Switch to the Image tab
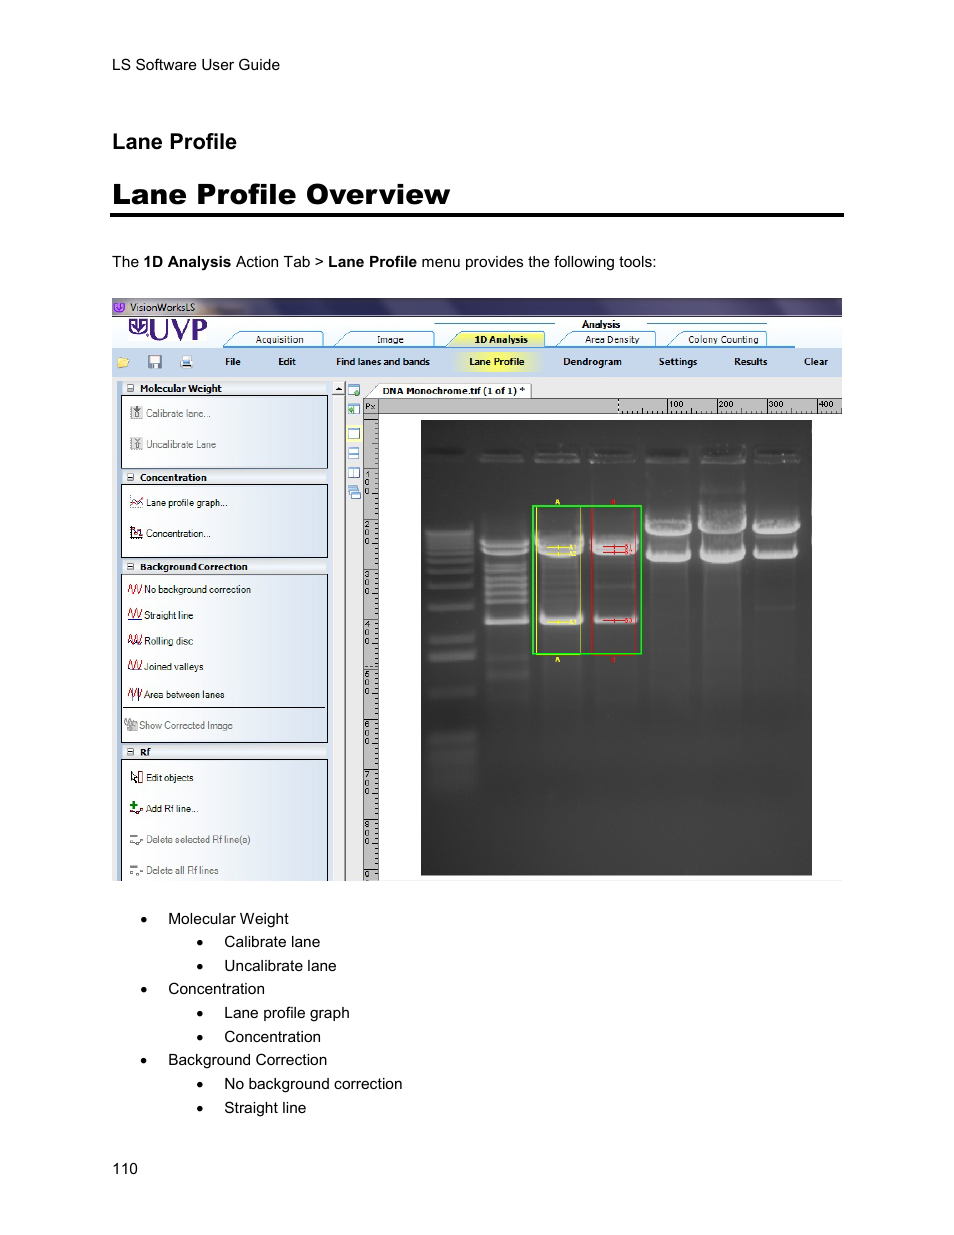The height and width of the screenshot is (1235, 954). [390, 339]
